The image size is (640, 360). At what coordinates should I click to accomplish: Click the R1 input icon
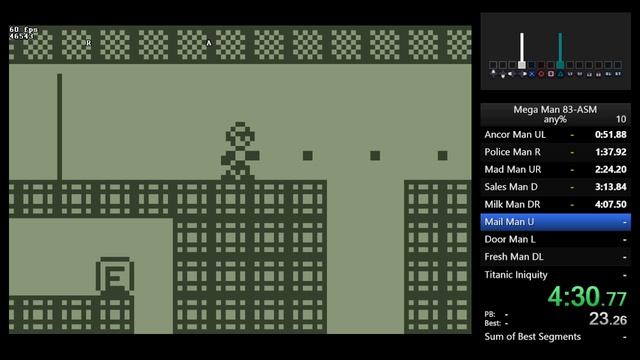pyautogui.click(x=580, y=74)
